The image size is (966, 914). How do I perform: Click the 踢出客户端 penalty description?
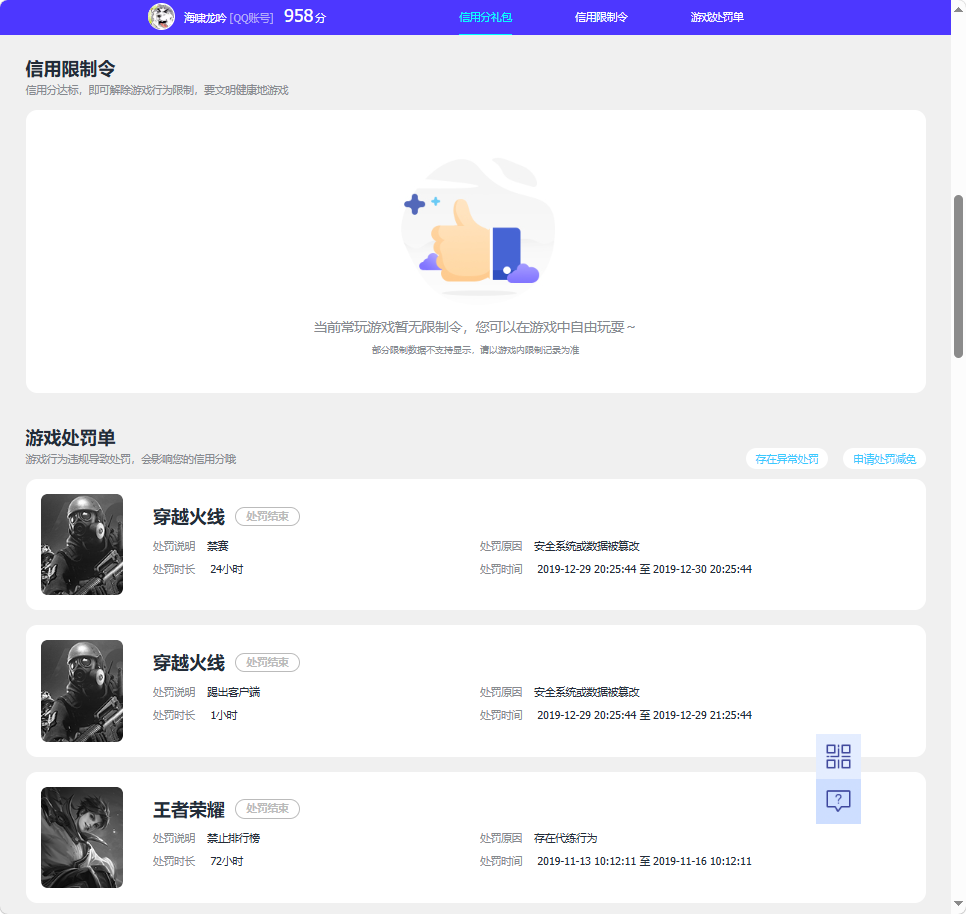[x=233, y=692]
